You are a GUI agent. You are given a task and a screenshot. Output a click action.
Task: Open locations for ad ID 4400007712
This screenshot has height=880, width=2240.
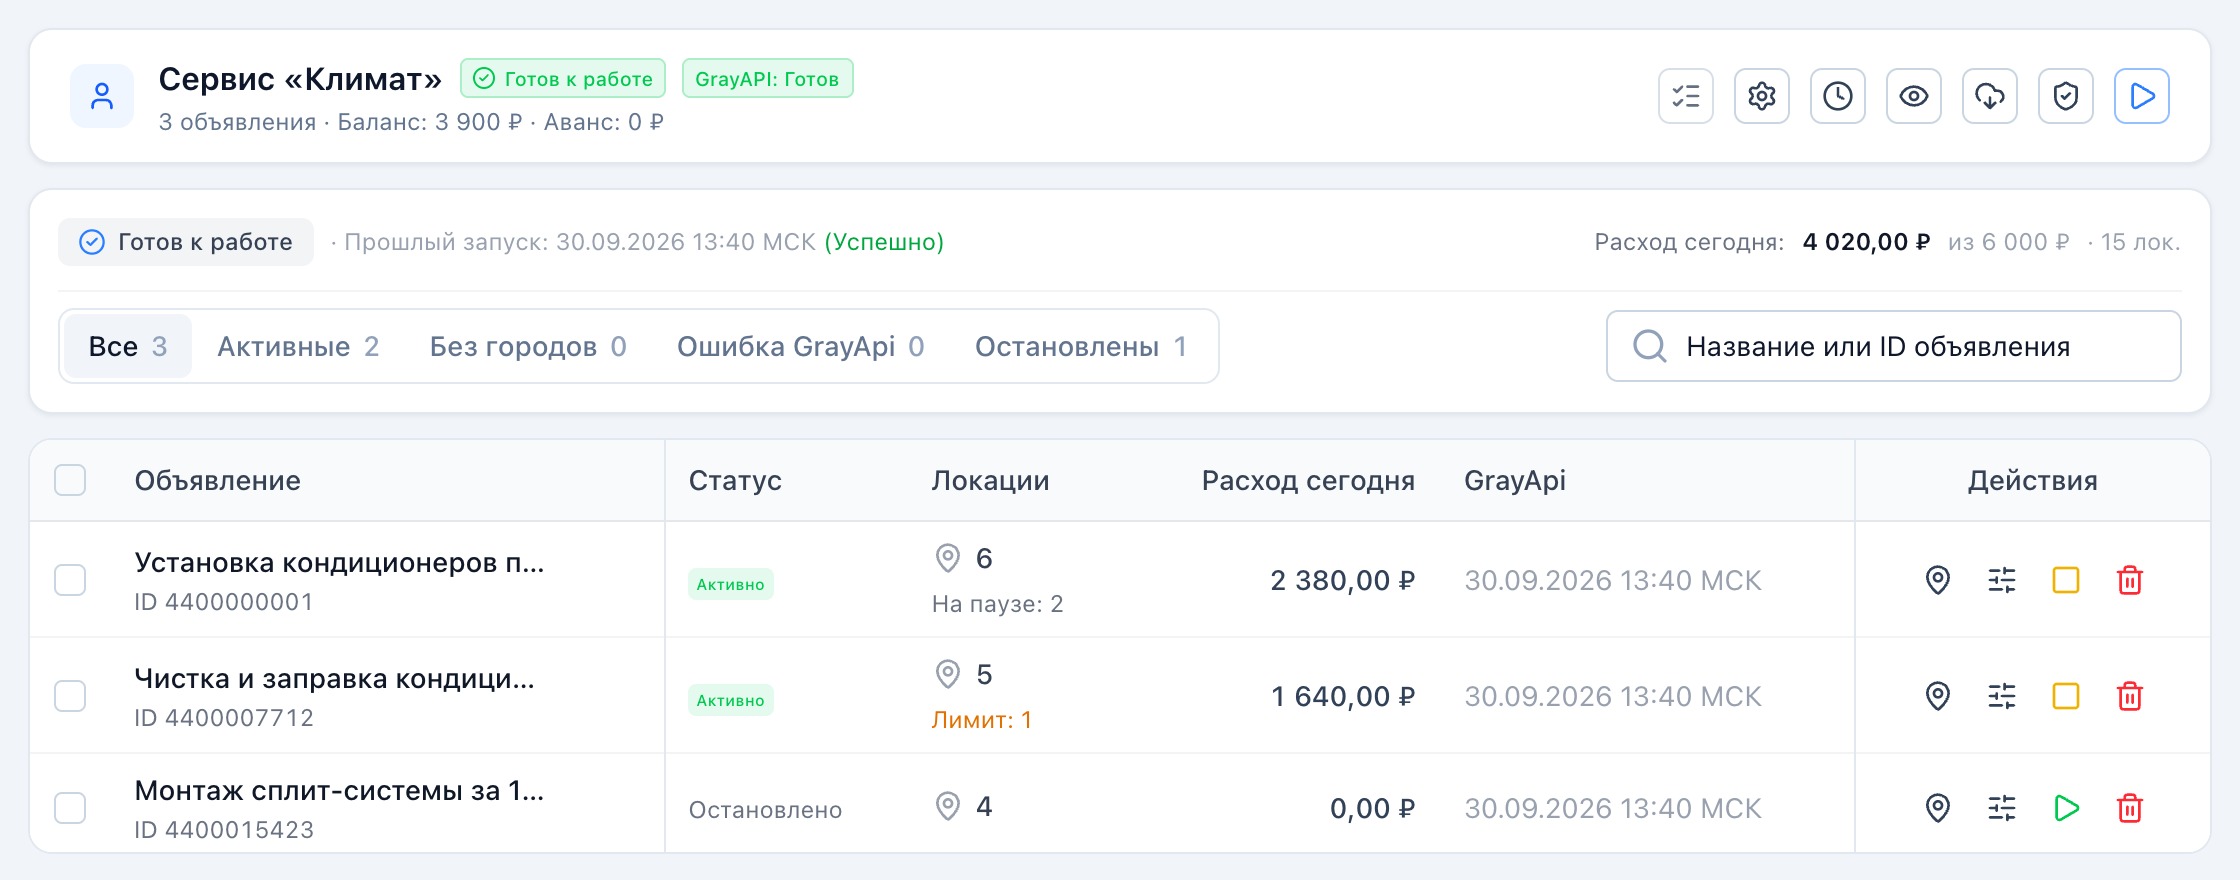click(x=1938, y=696)
